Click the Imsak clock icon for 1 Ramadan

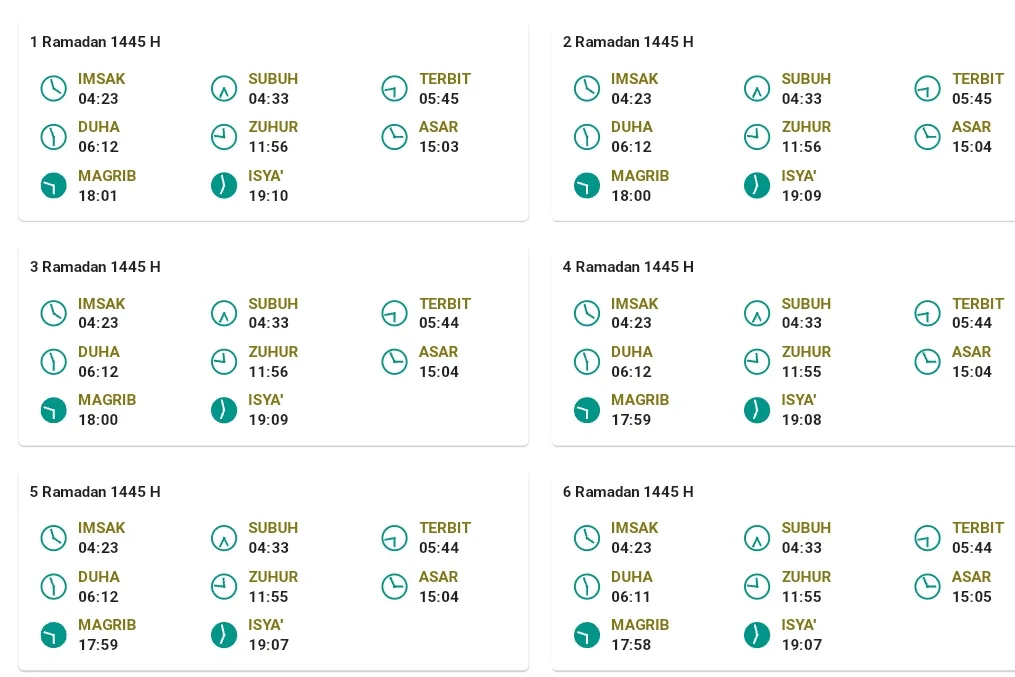pos(54,88)
